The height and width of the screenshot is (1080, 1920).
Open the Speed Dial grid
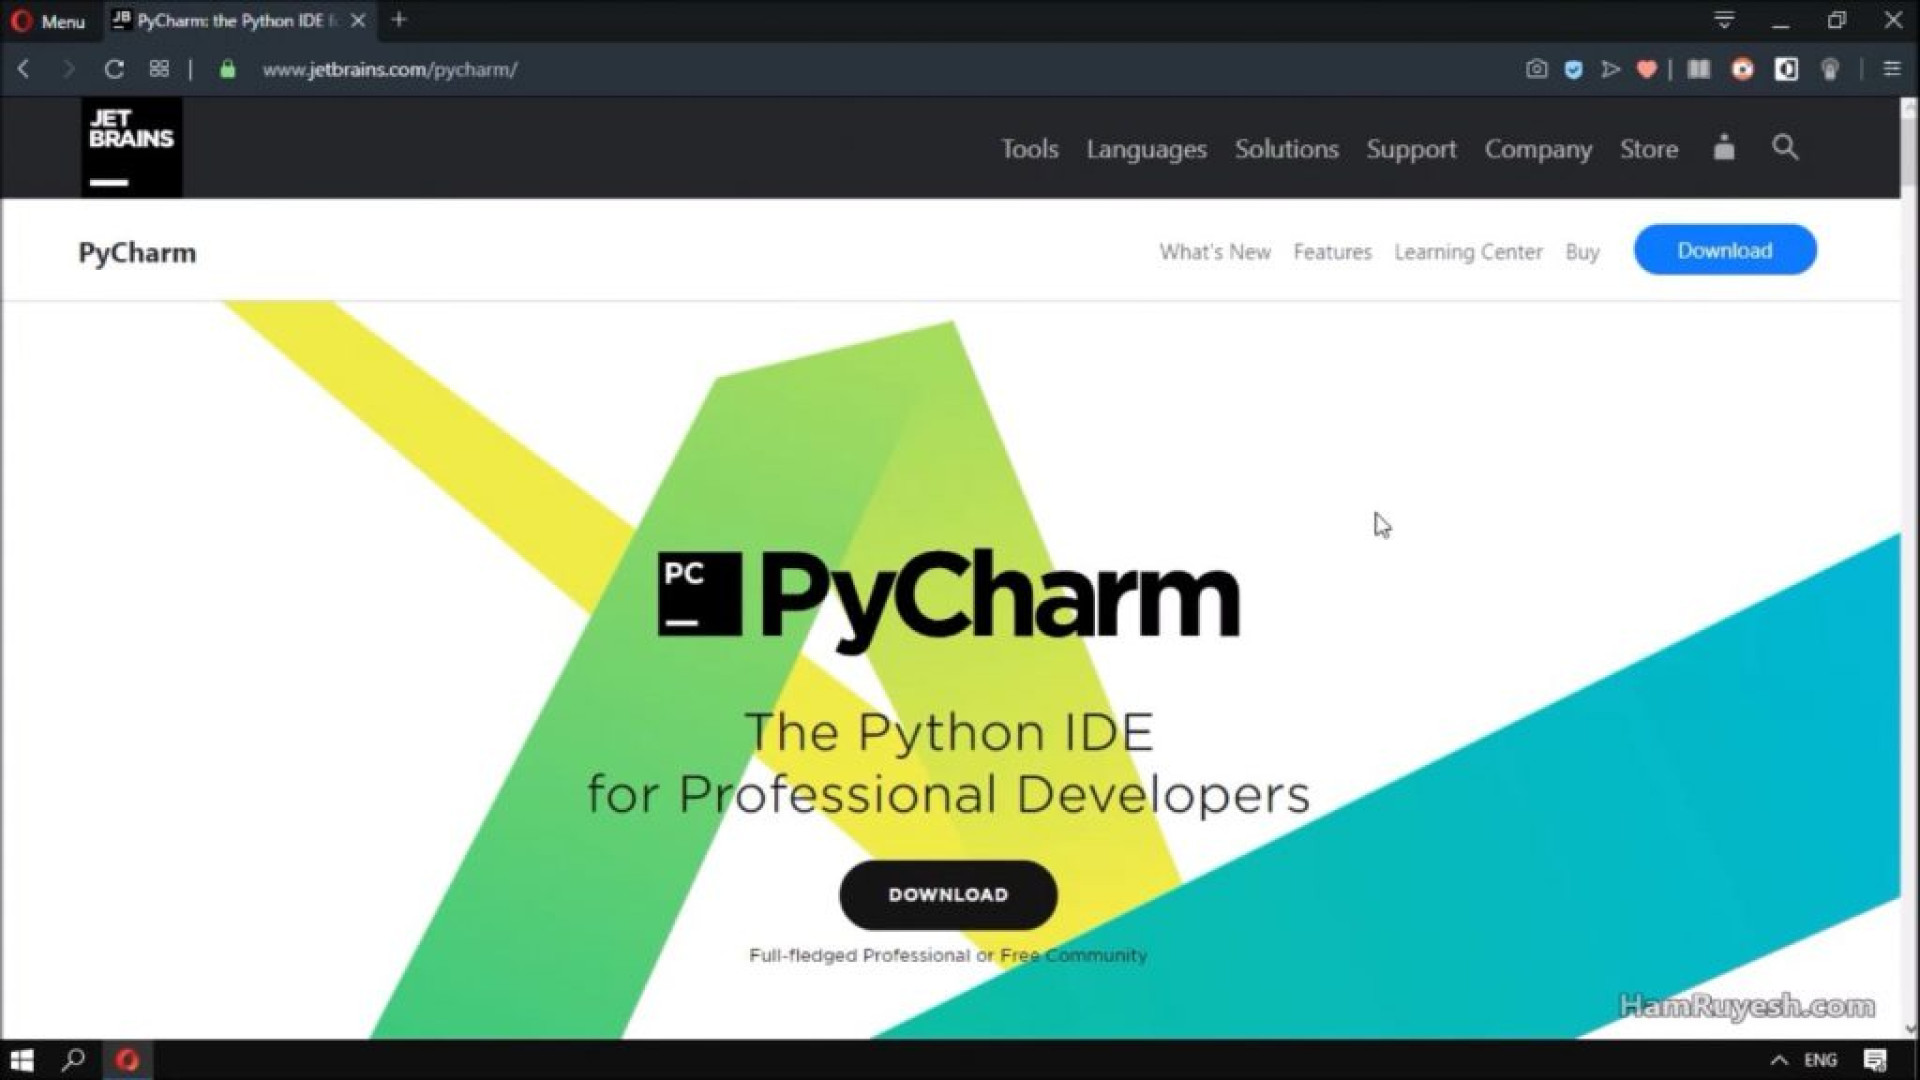pyautogui.click(x=159, y=69)
